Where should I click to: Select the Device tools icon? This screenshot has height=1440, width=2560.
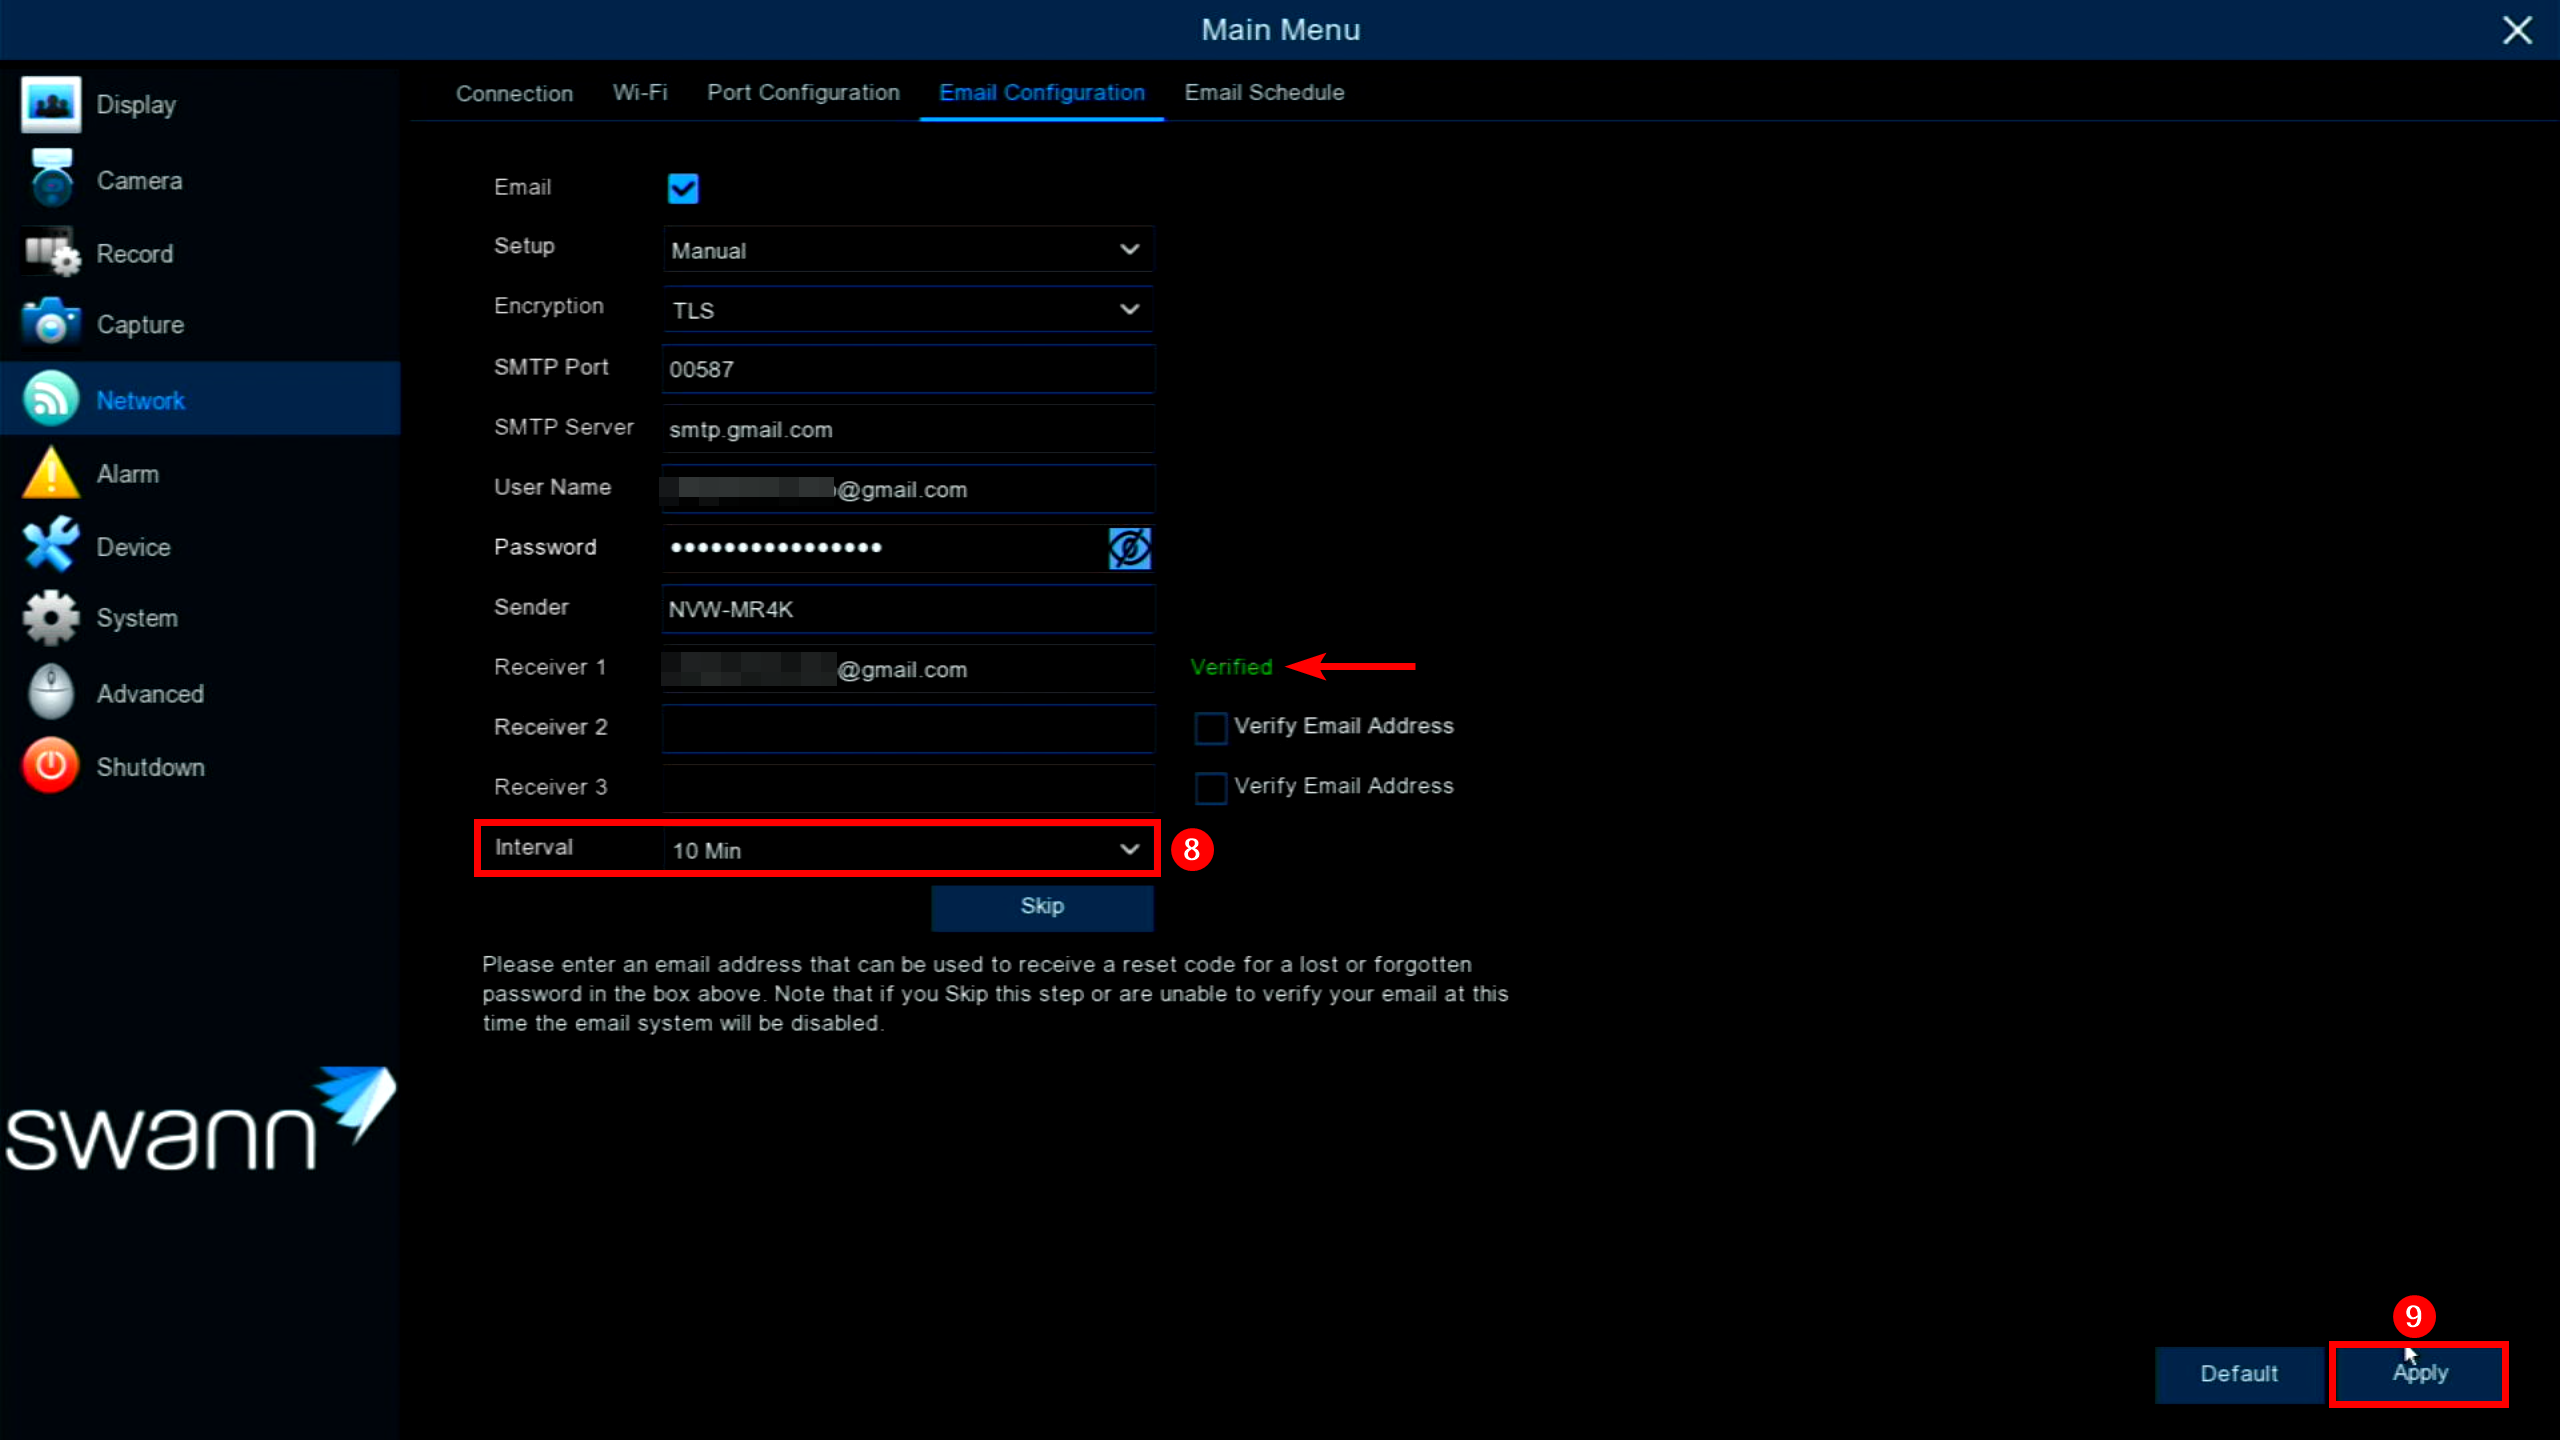50,546
